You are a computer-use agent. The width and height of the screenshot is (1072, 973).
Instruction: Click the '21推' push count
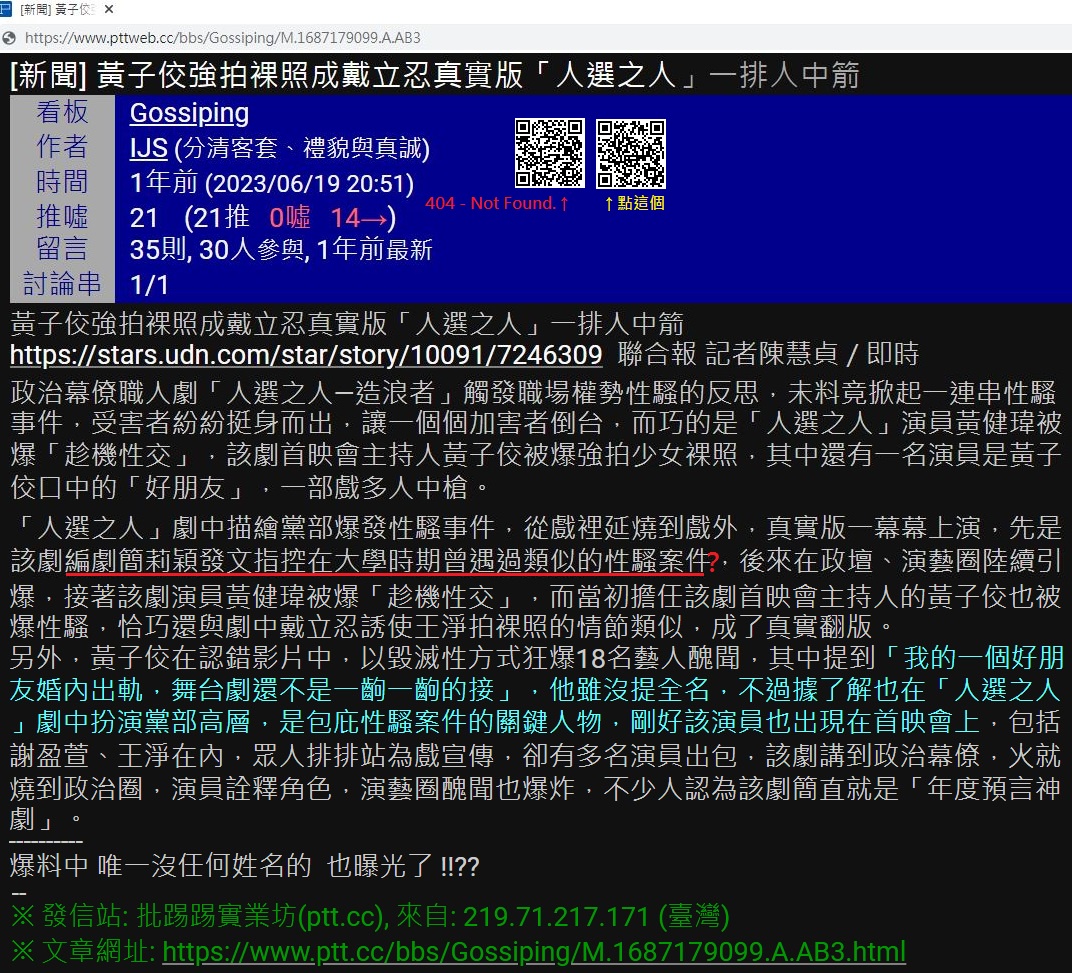click(221, 217)
